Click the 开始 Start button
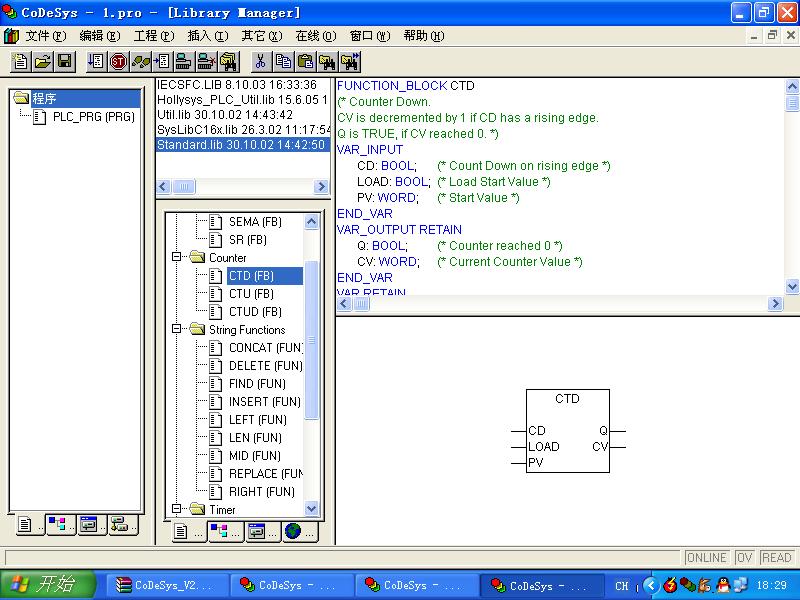Viewport: 800px width, 600px height. pyautogui.click(x=47, y=584)
